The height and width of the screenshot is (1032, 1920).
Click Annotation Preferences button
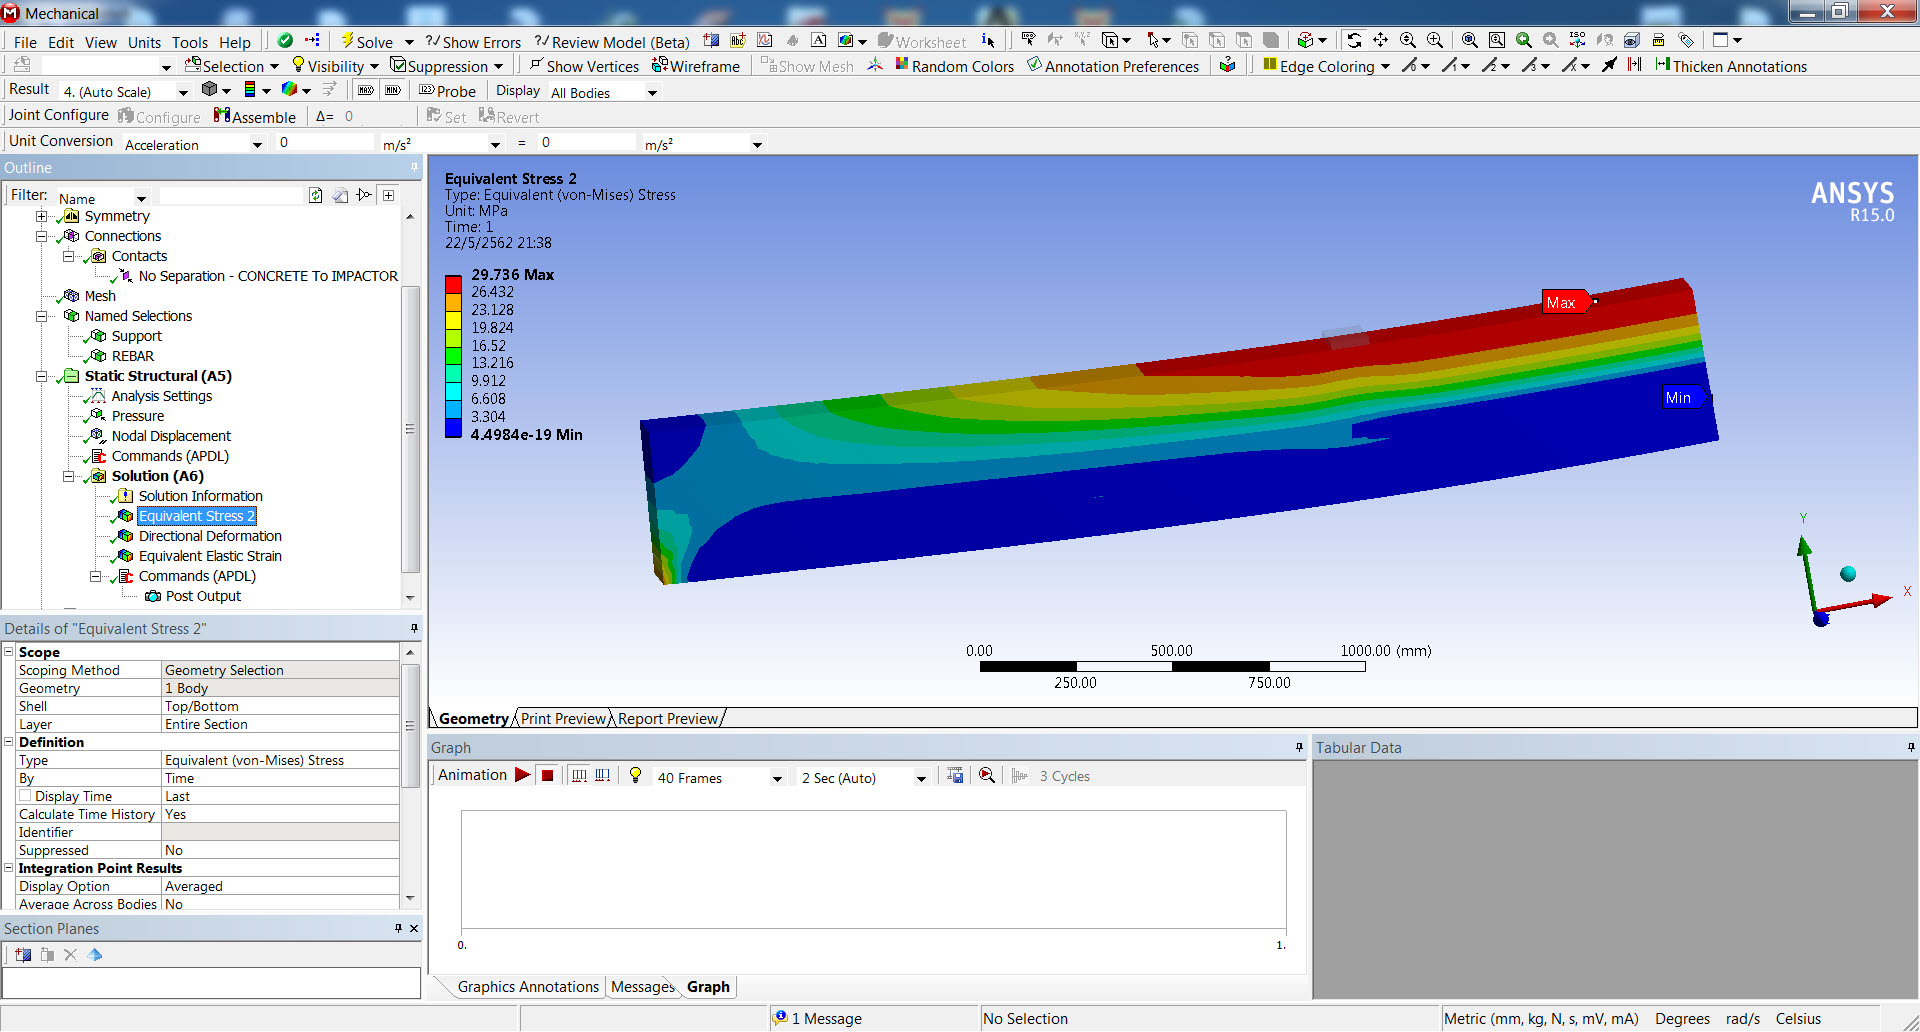[x=1113, y=66]
